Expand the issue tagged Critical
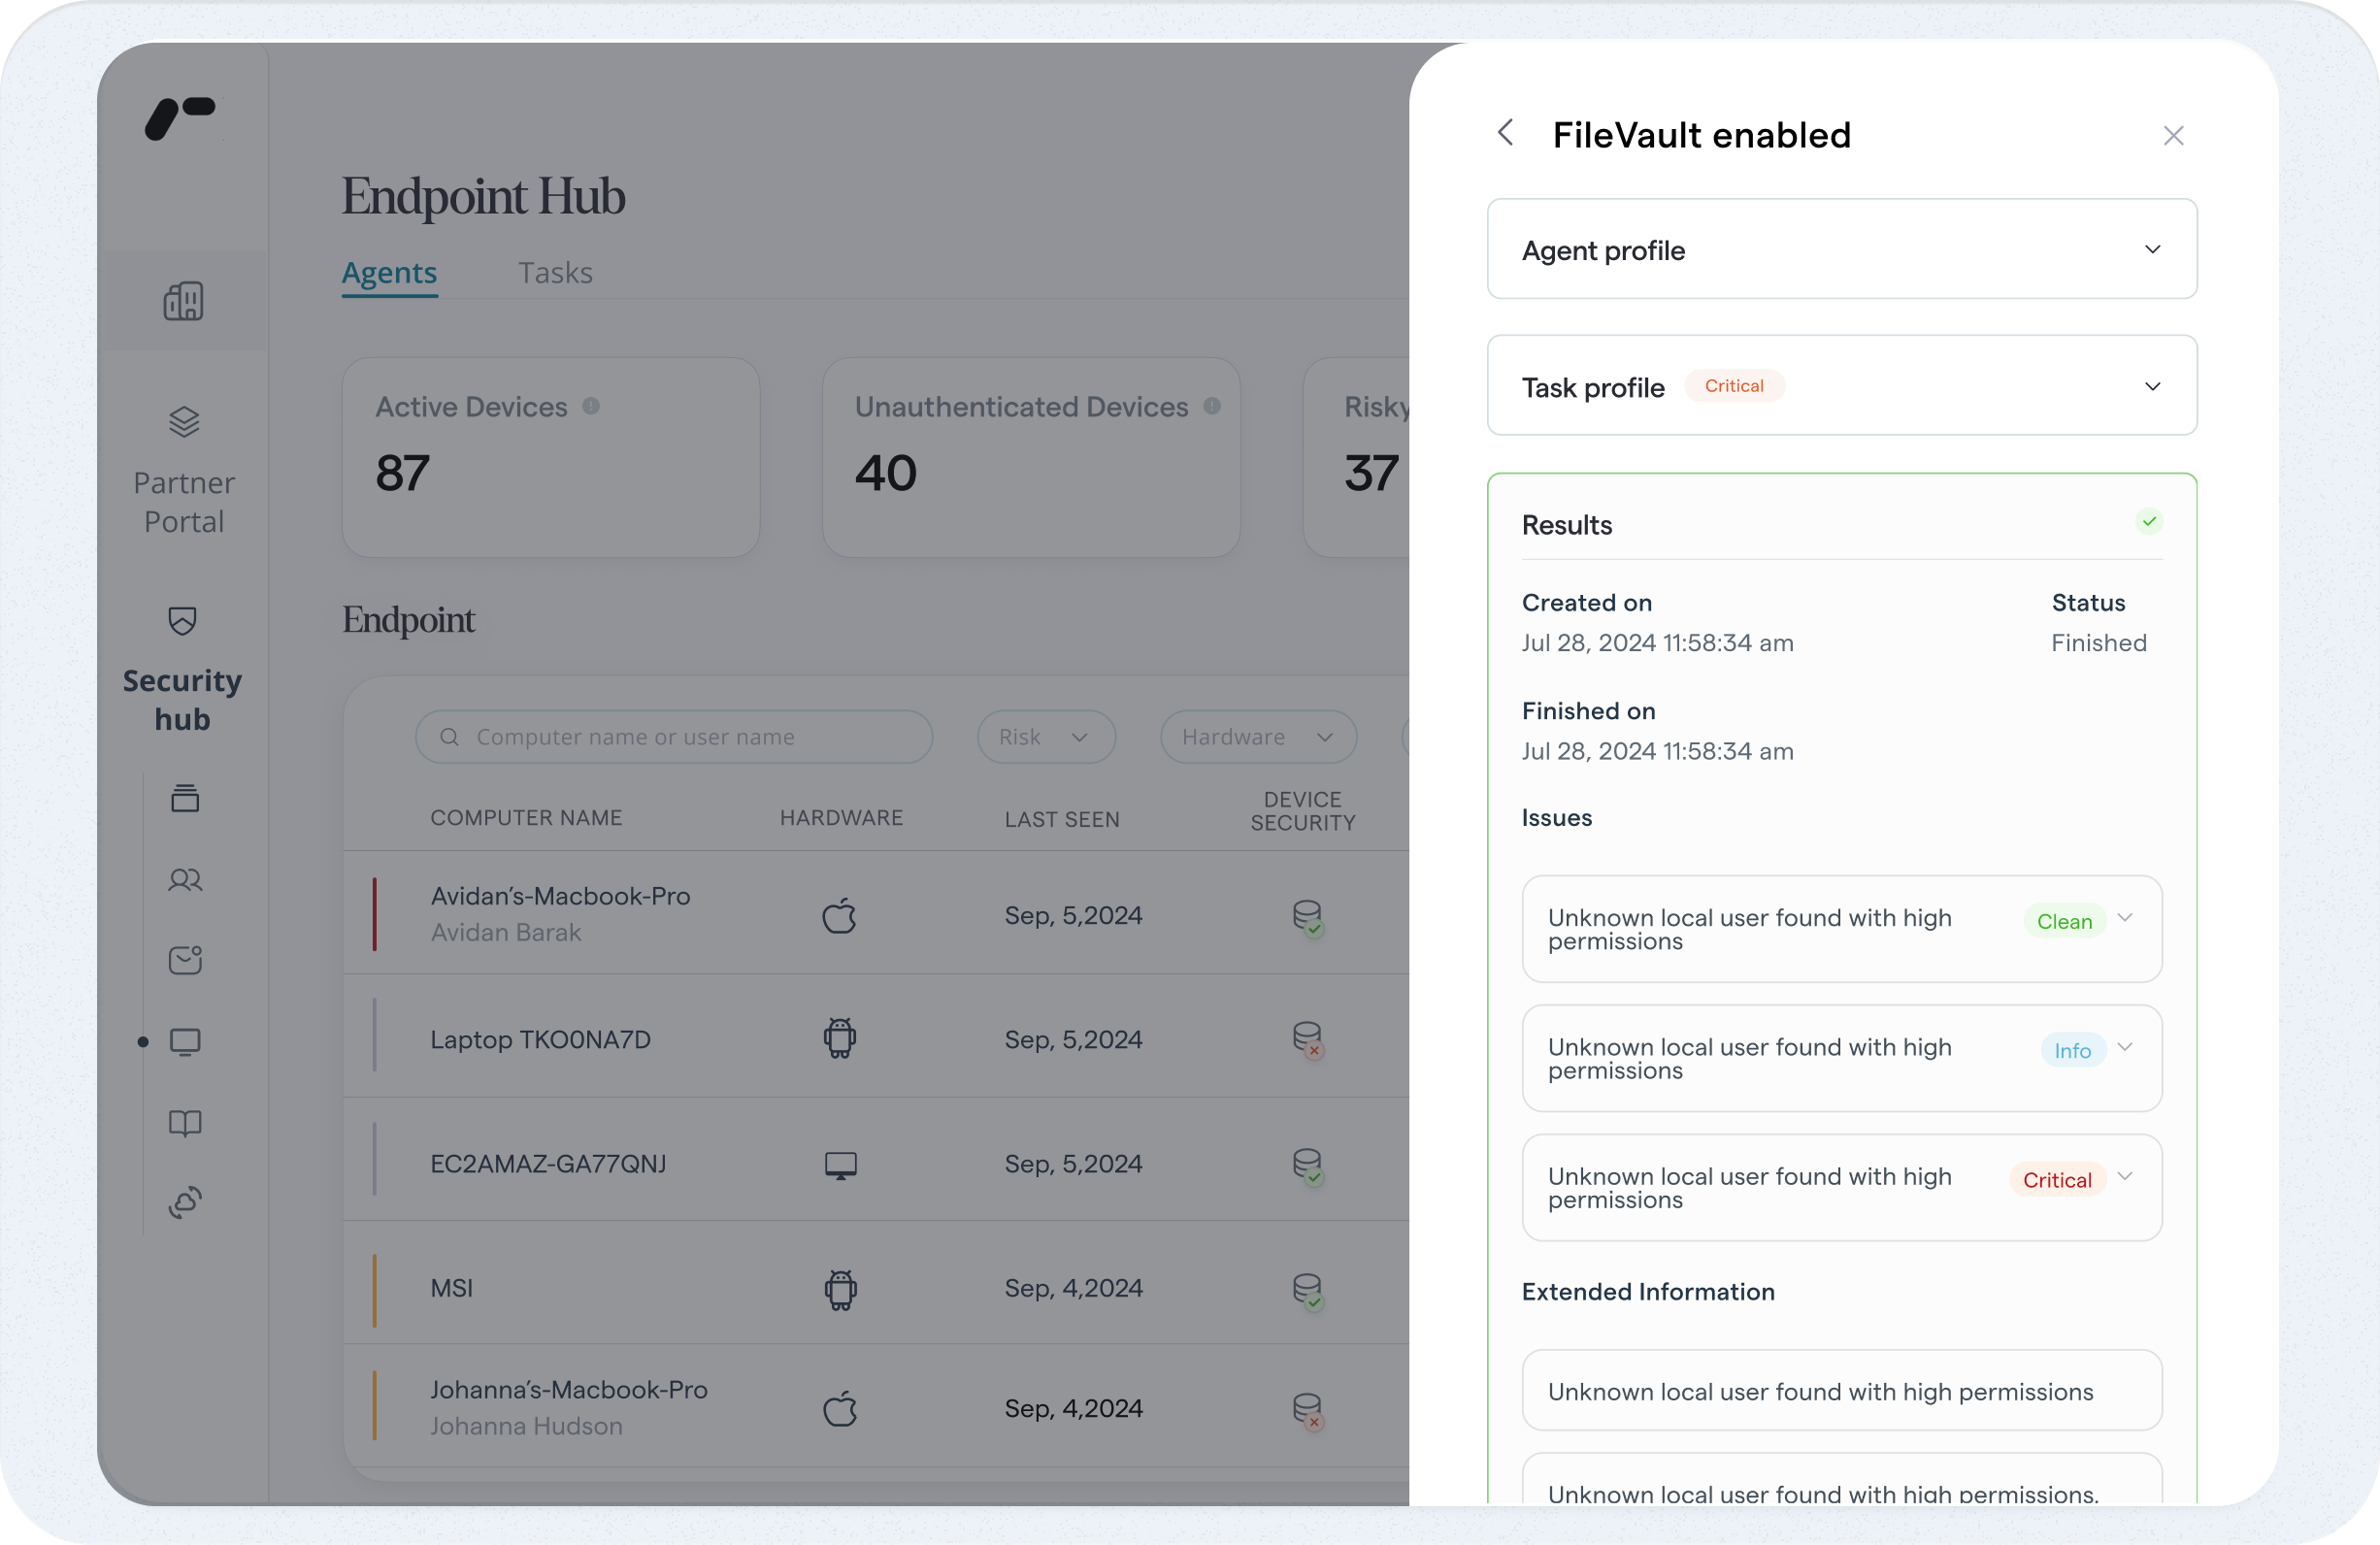The image size is (2380, 1545). tap(2125, 1177)
